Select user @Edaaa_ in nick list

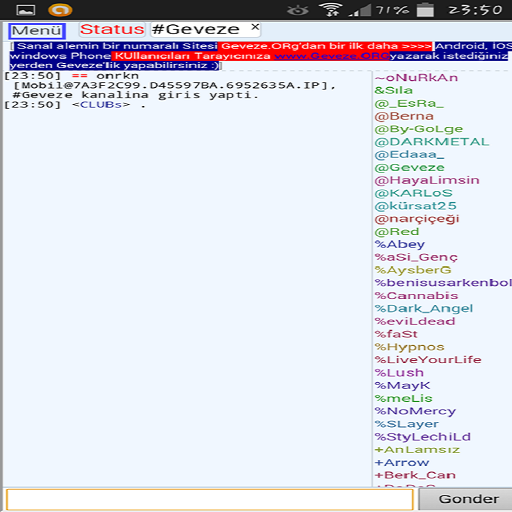409,155
